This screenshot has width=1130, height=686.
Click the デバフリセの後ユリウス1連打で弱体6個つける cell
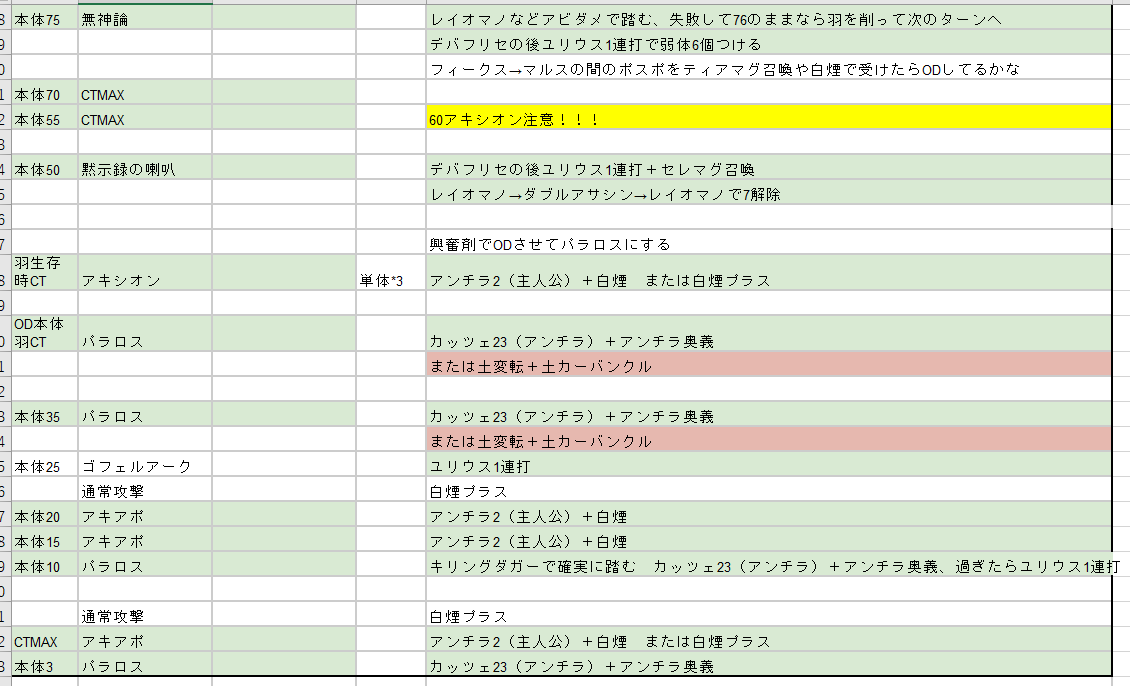tap(768, 43)
